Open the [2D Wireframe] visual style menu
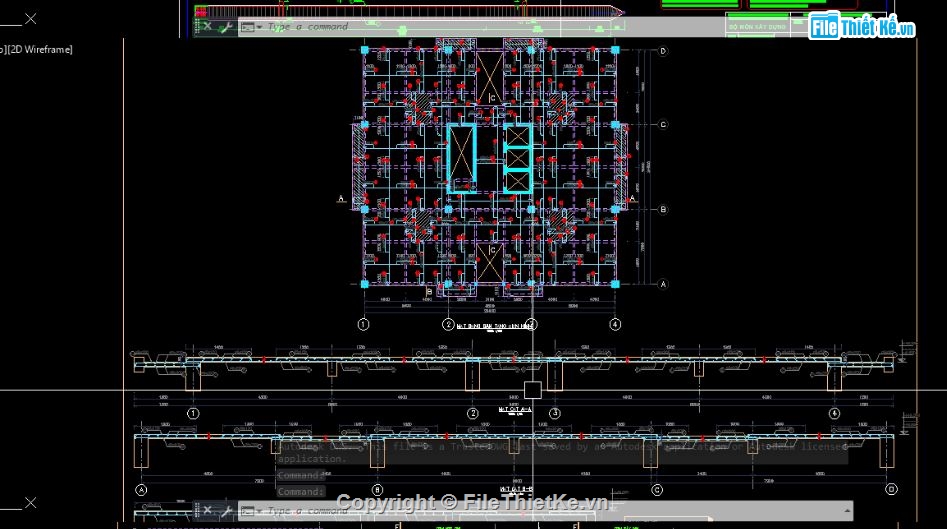 (x=40, y=50)
